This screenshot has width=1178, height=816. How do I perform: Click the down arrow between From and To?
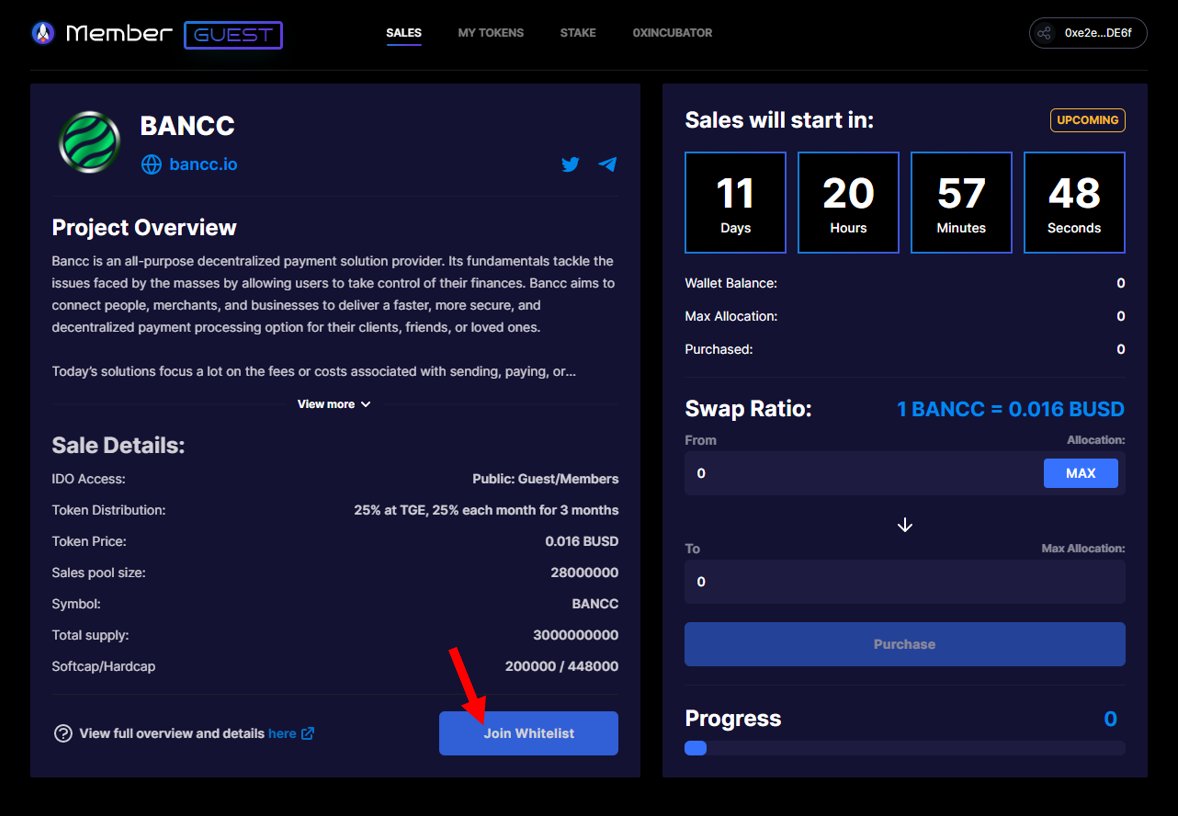(905, 524)
